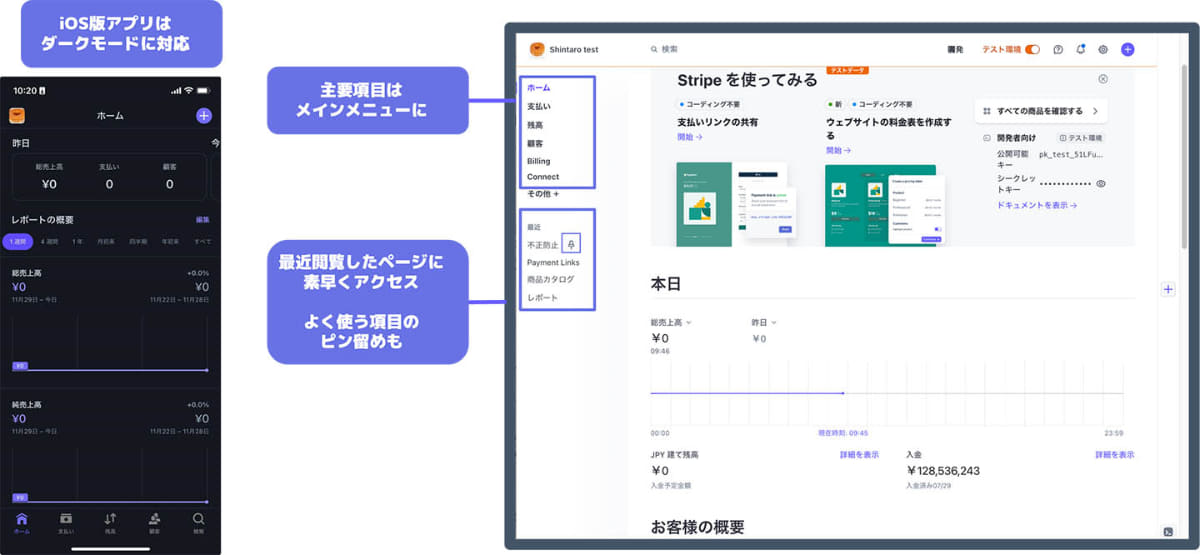
Task: Select 支払い in the sidebar menu
Action: click(x=538, y=106)
